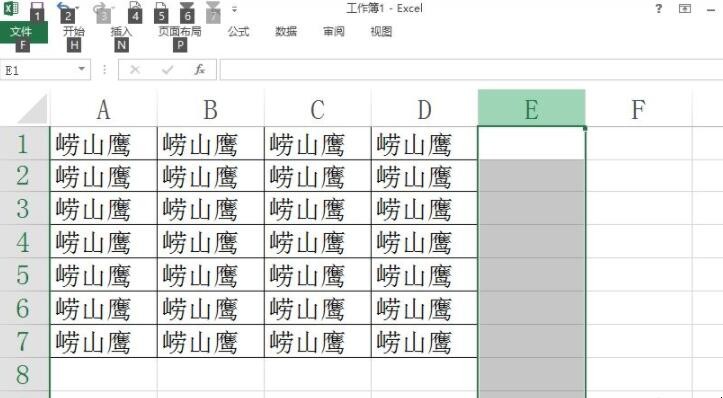Image resolution: width=723 pixels, height=398 pixels.
Task: Select row 1 header
Action: [x=25, y=143]
